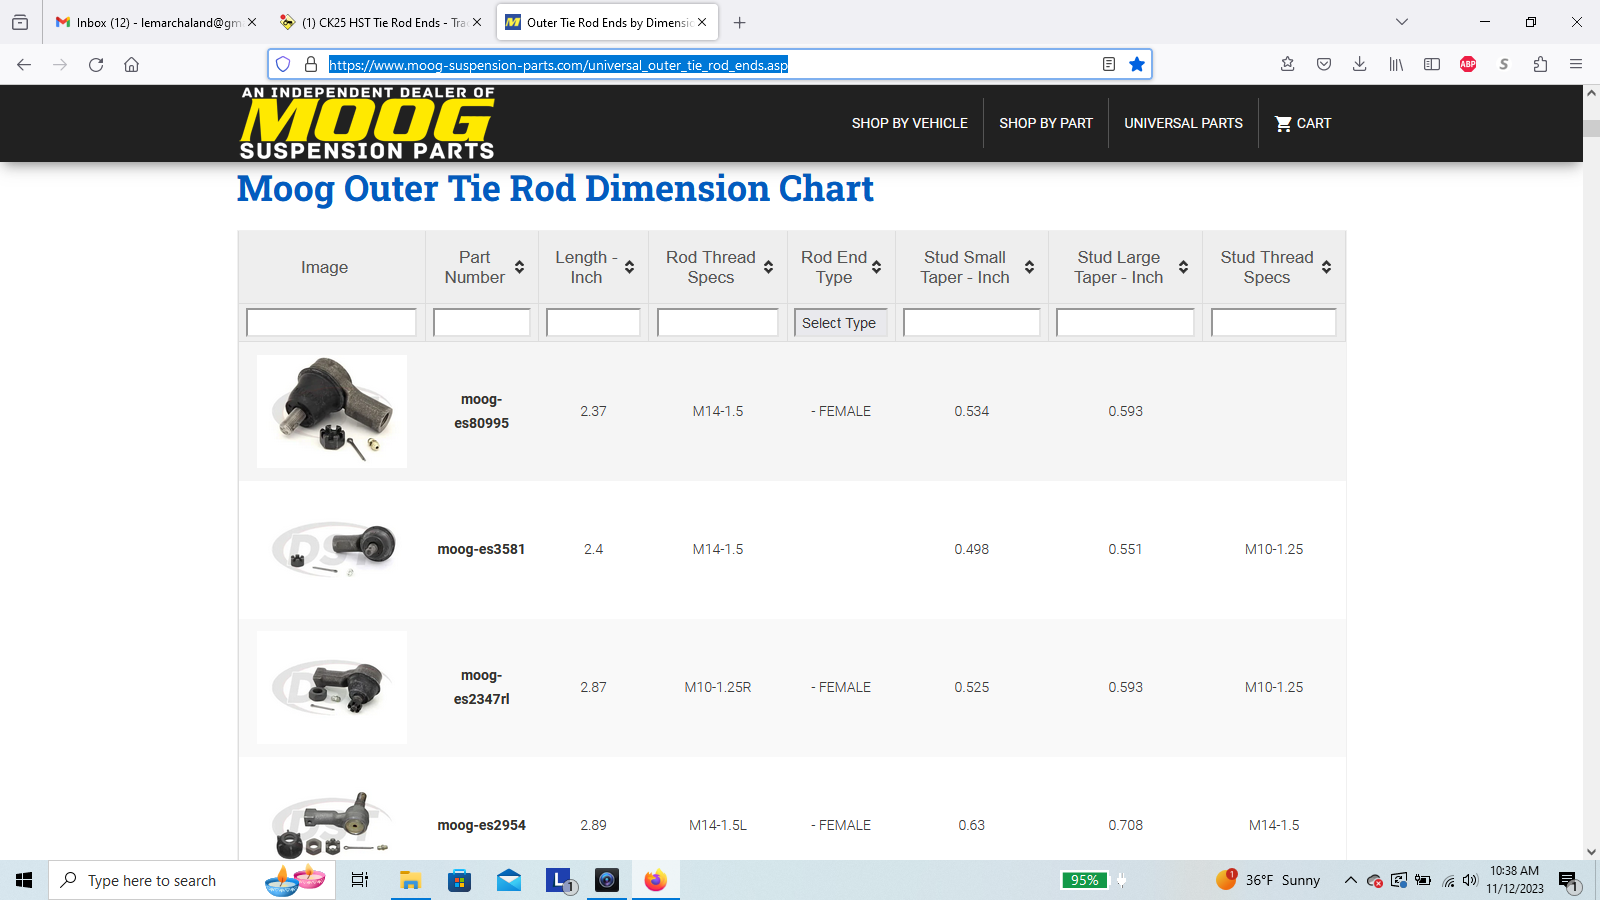Click the bookmark star icon in address bar

click(1136, 64)
